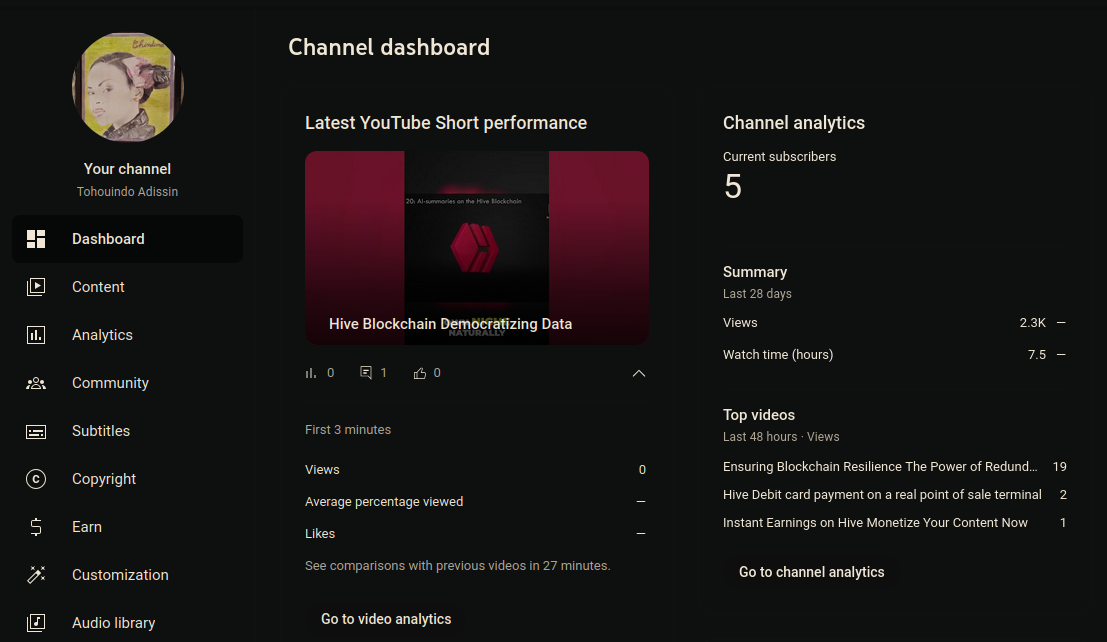Viewport: 1107px width, 642px height.
Task: Open Instant Earnings on Hive top video
Action: [875, 523]
